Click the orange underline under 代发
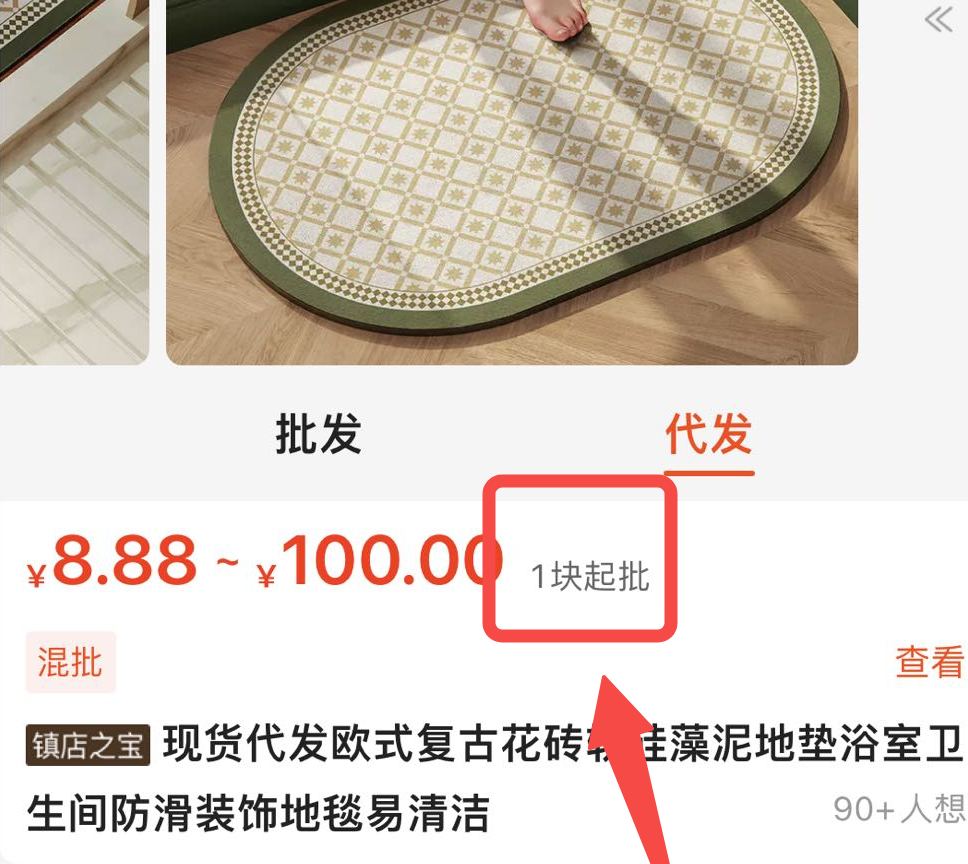The image size is (968, 864). (x=709, y=473)
